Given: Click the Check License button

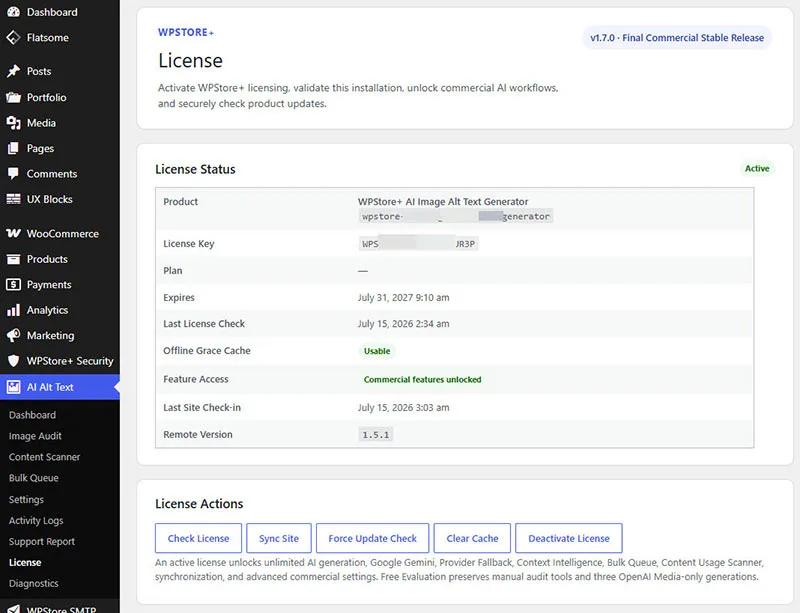Looking at the screenshot, I should (198, 538).
